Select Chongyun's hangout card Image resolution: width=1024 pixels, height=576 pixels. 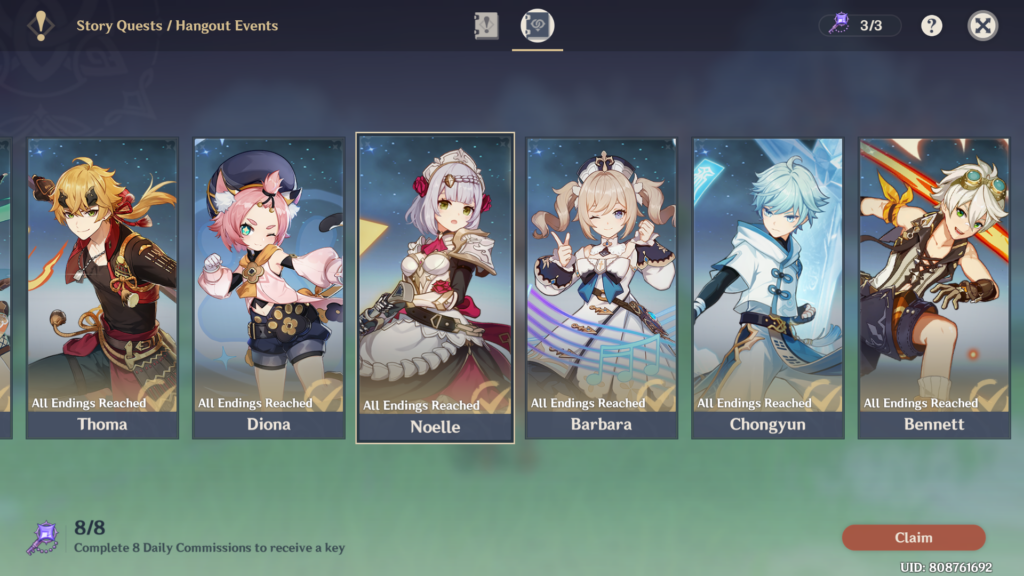tap(768, 288)
